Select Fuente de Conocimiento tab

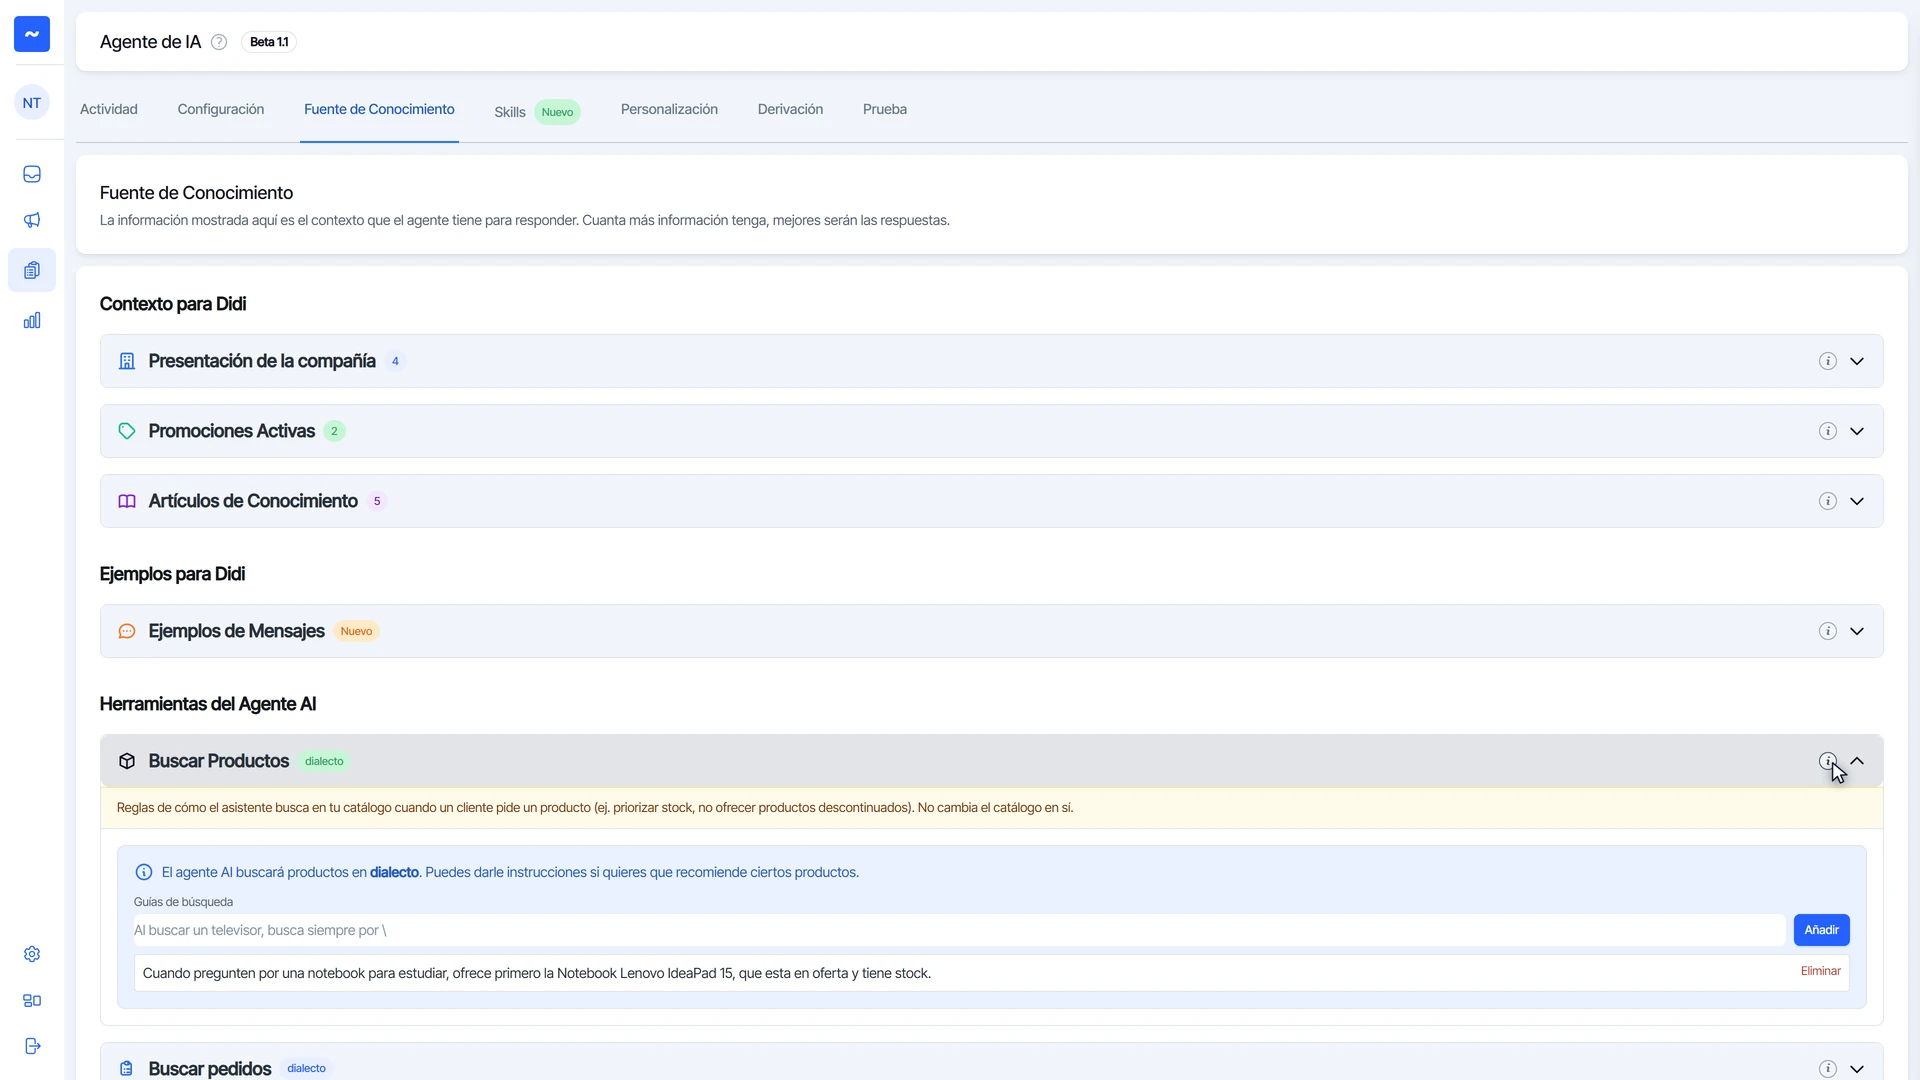[379, 109]
